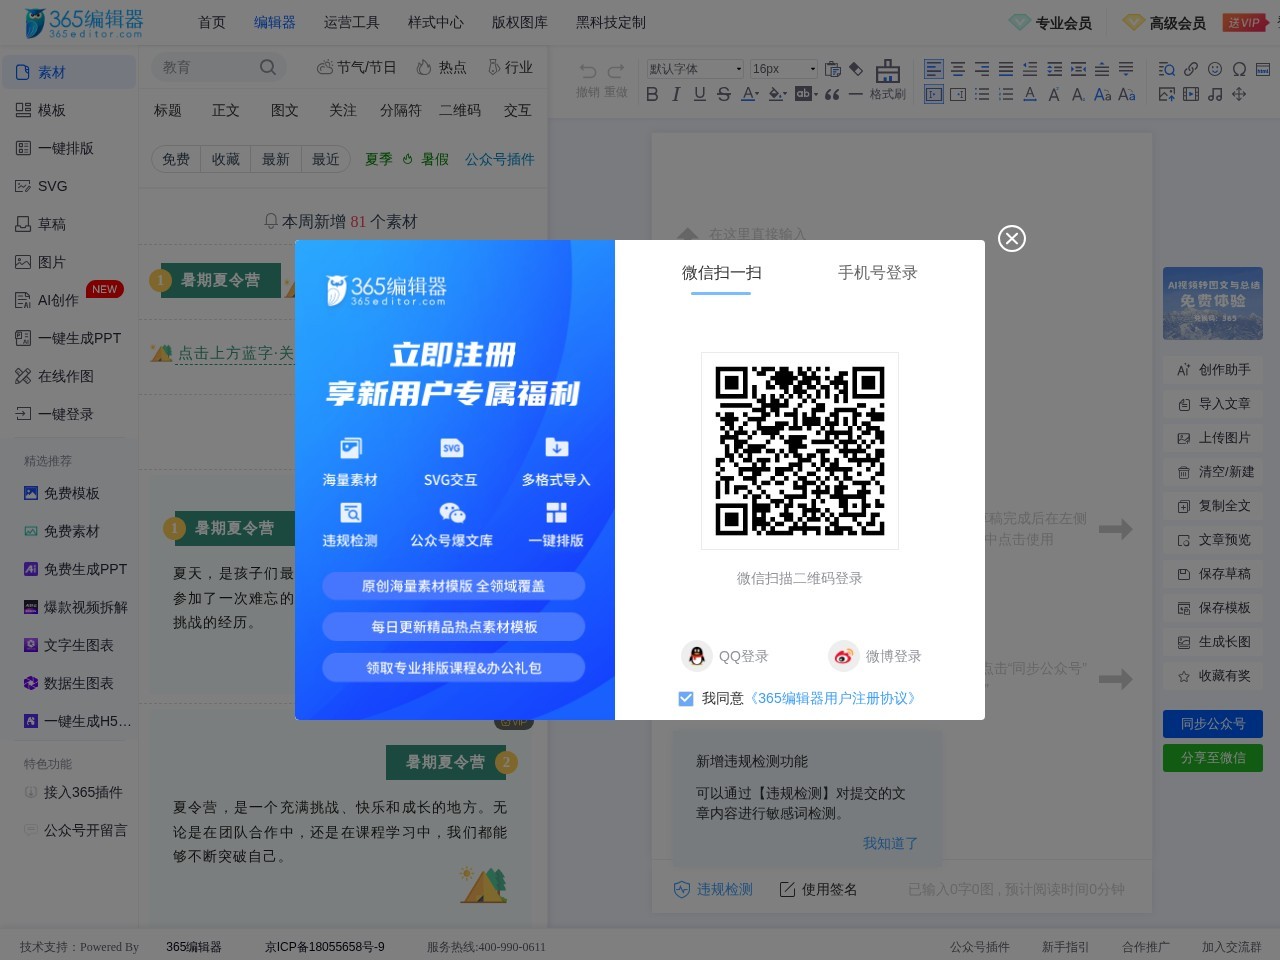
Task: Click the search magnifier in the material search box
Action: (267, 67)
